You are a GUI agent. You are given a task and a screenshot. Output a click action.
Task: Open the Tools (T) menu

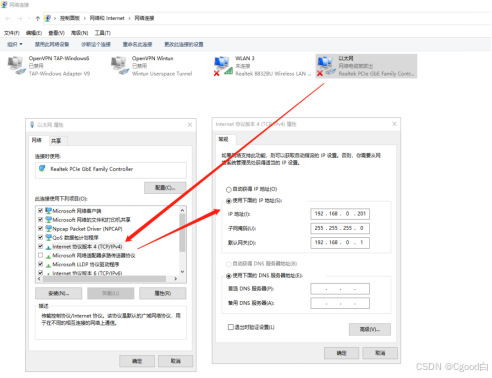tap(102, 33)
